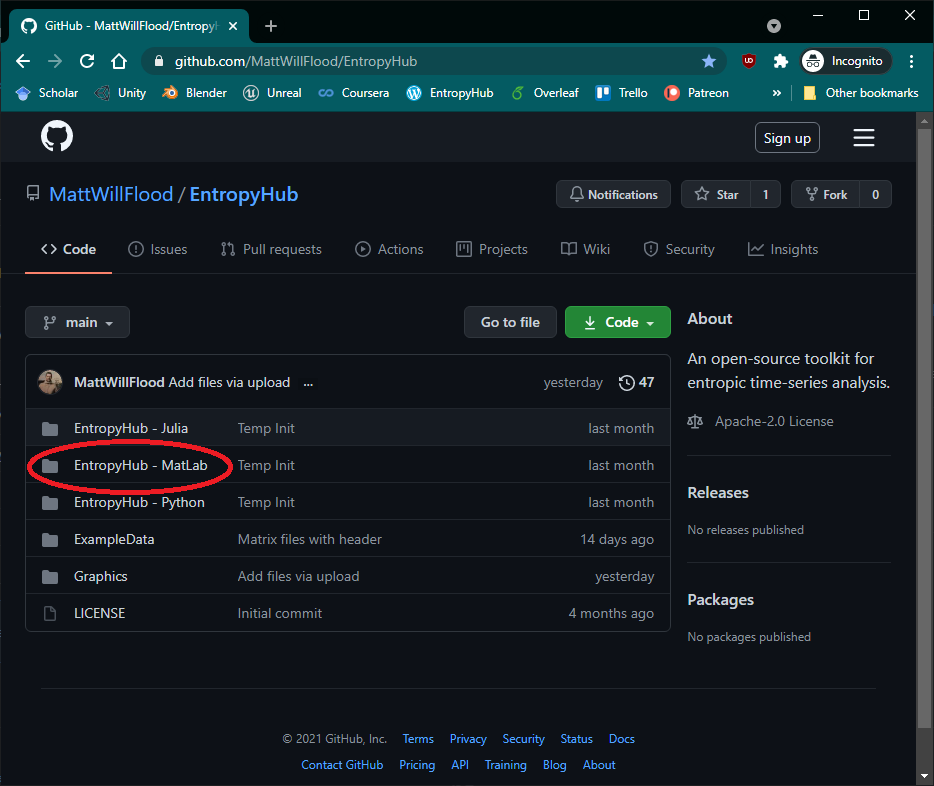Viewport: 934px width, 786px height.
Task: Star the EntropyHub repository
Action: [716, 195]
